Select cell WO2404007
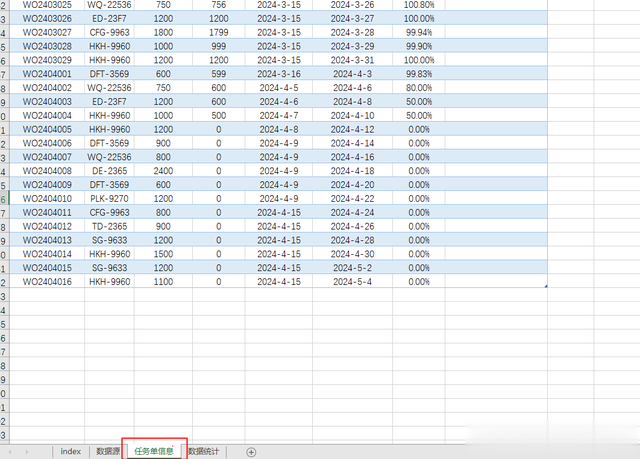The height and width of the screenshot is (459, 640). (x=47, y=157)
